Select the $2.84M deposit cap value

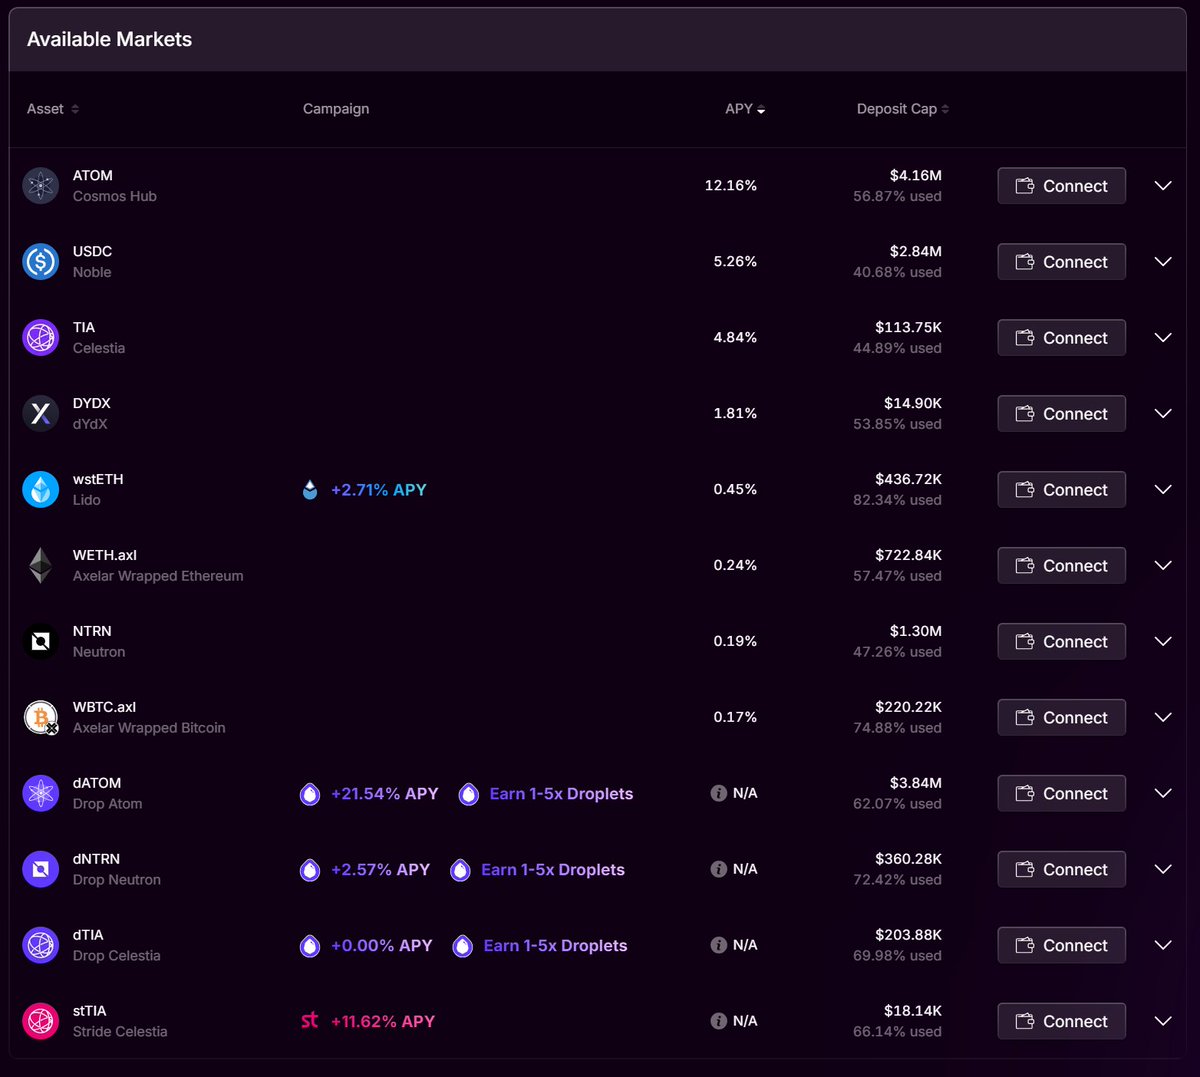916,251
